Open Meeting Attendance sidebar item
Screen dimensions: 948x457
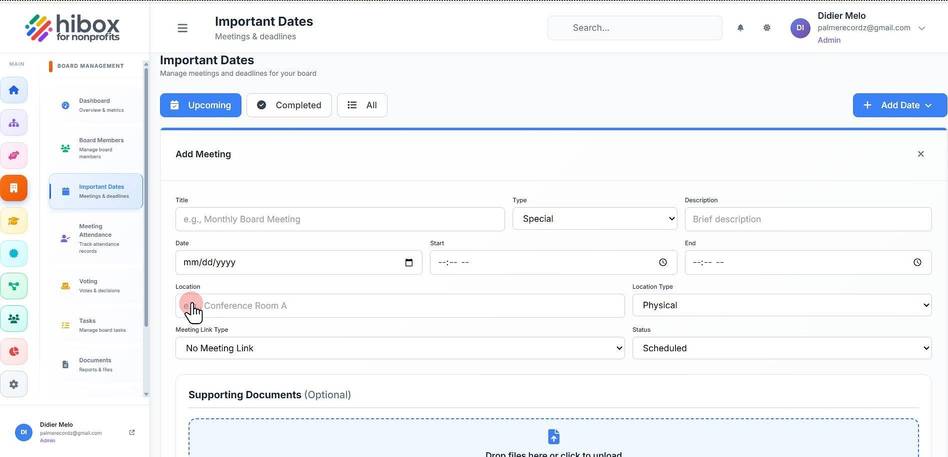[x=96, y=238]
